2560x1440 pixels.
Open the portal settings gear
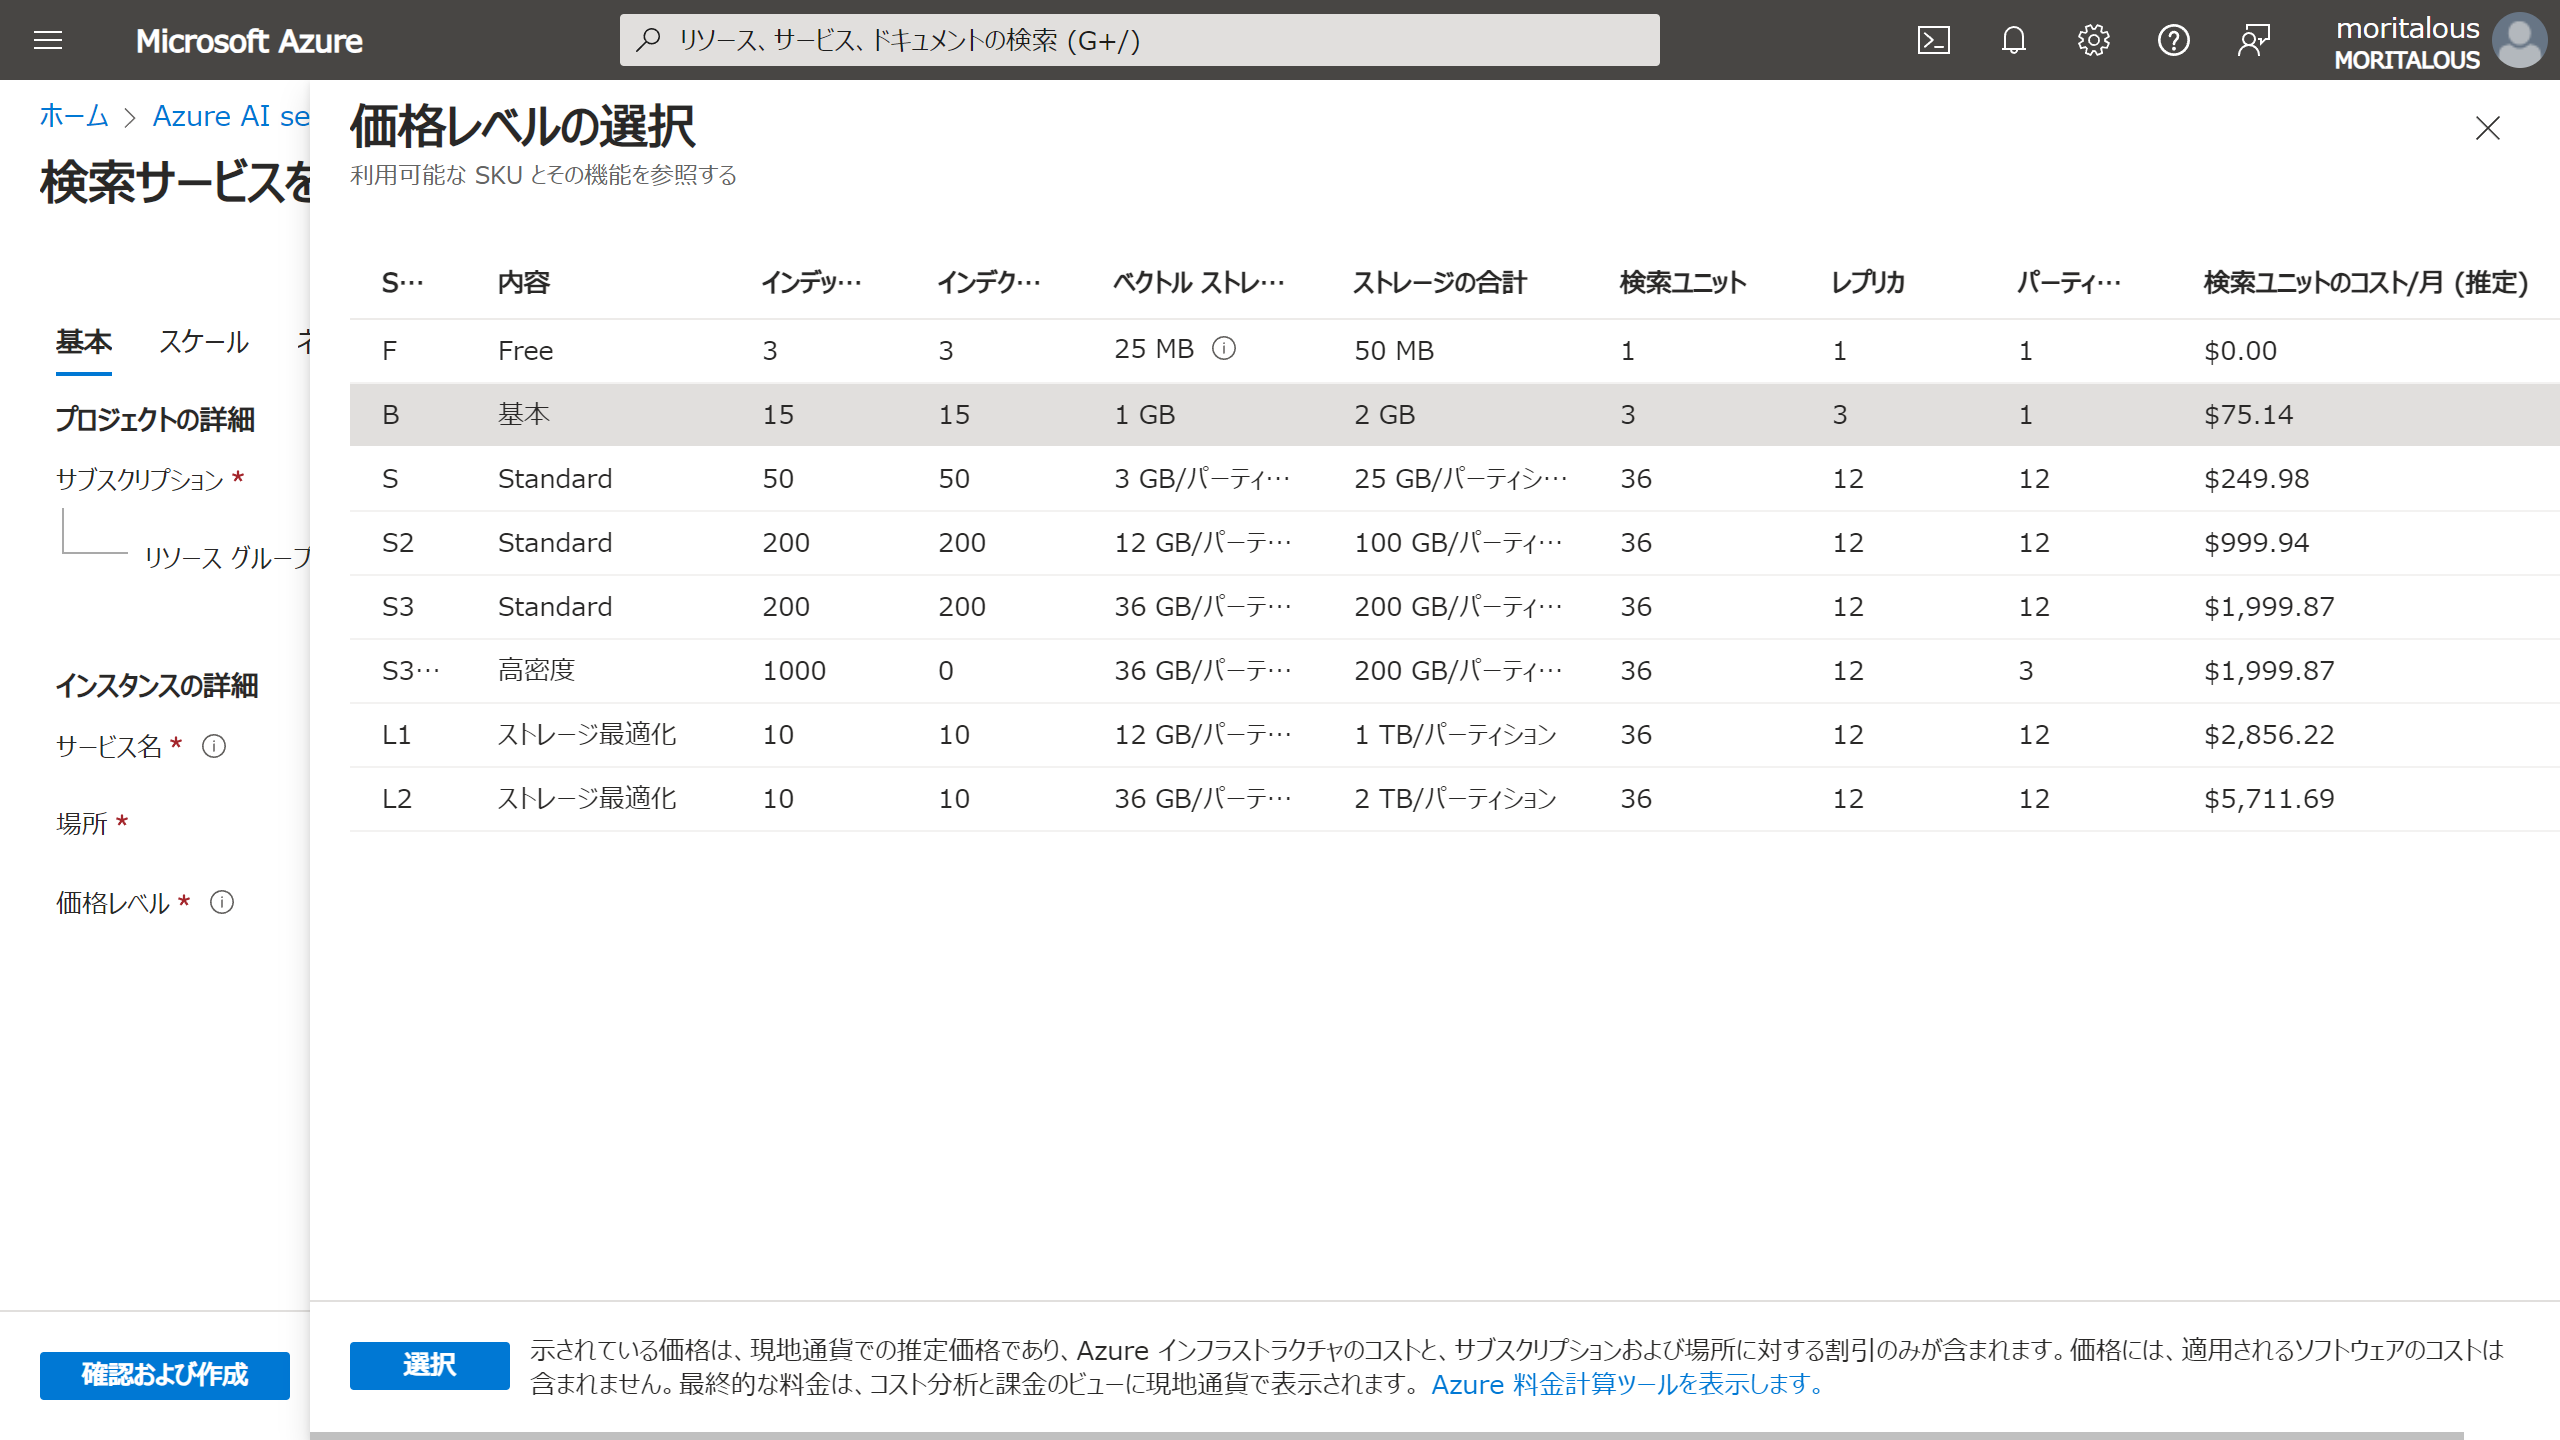point(2094,40)
